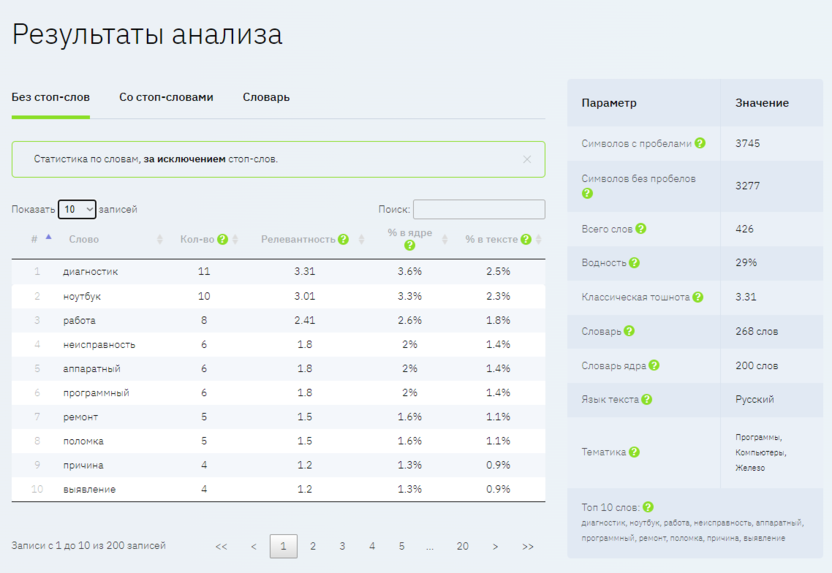Click help icon next to Словарь ядра
This screenshot has height=573, width=832.
tap(654, 365)
